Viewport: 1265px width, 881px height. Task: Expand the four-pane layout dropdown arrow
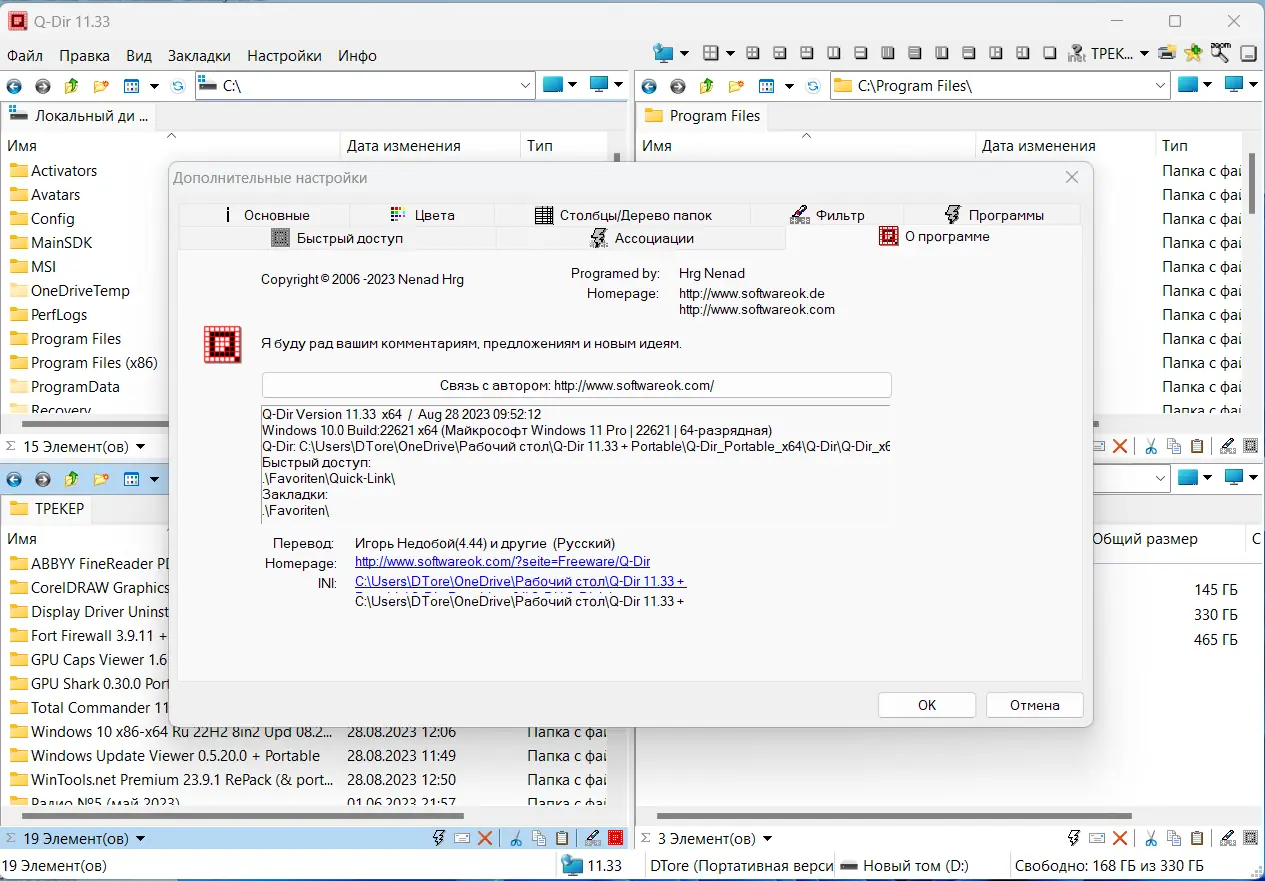click(x=731, y=54)
